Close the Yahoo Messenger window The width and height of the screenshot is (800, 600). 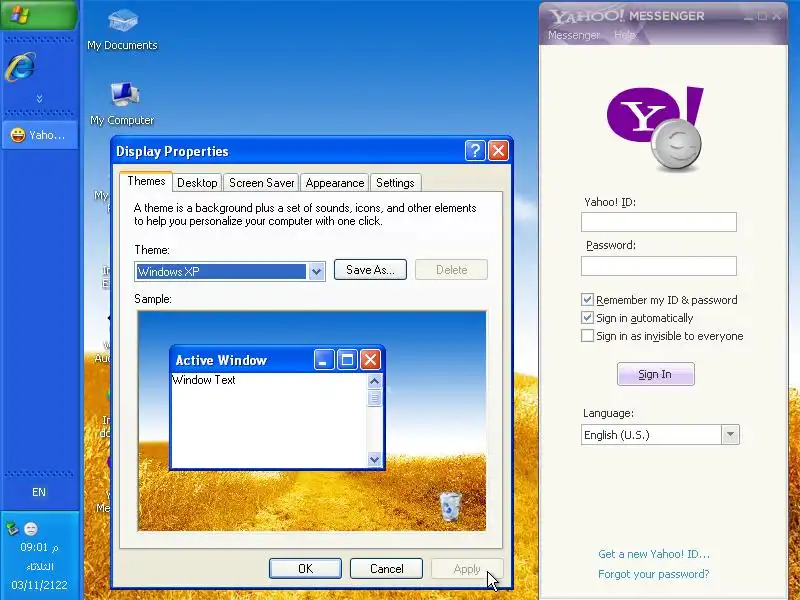click(x=777, y=16)
